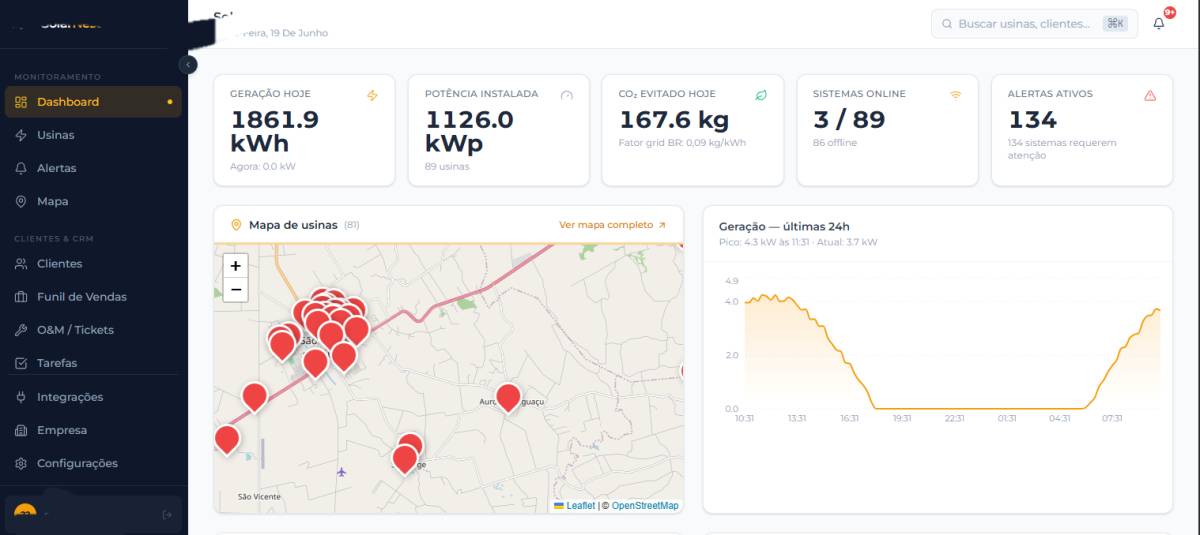1200x535 pixels.
Task: Click the logout icon beside user avatar
Action: [x=167, y=515]
